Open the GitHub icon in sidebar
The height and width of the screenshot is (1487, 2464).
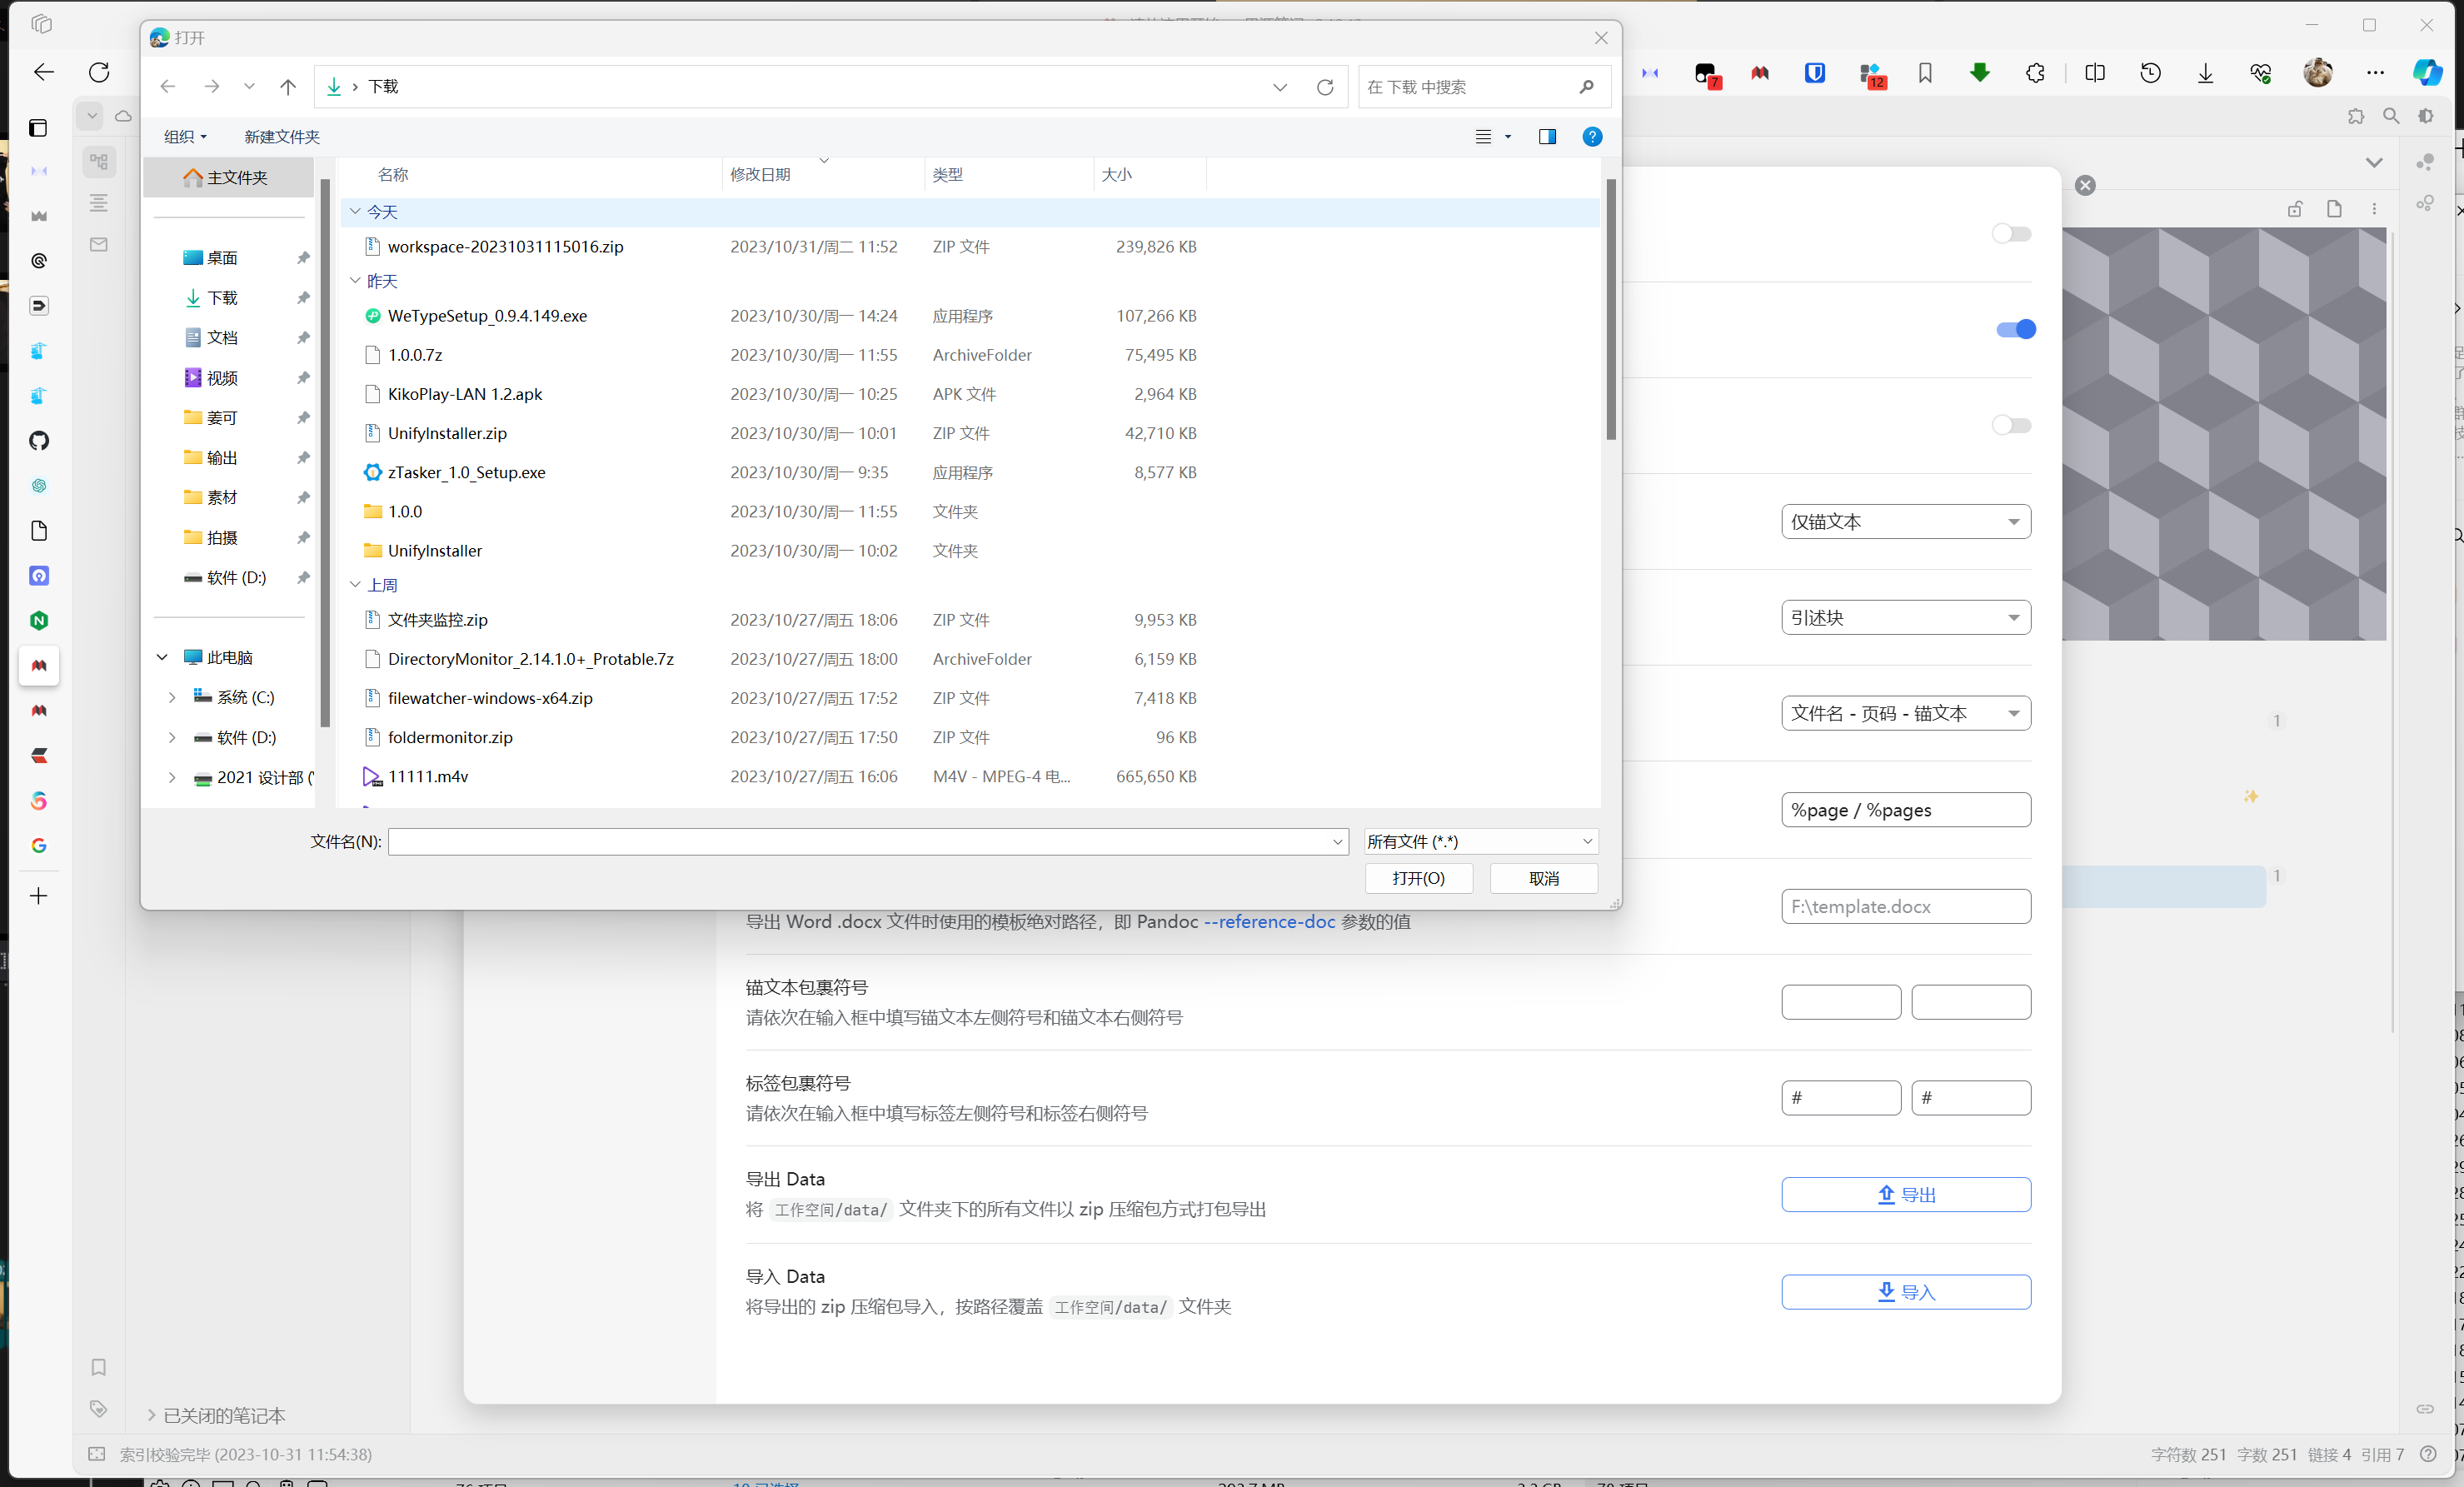[x=39, y=441]
